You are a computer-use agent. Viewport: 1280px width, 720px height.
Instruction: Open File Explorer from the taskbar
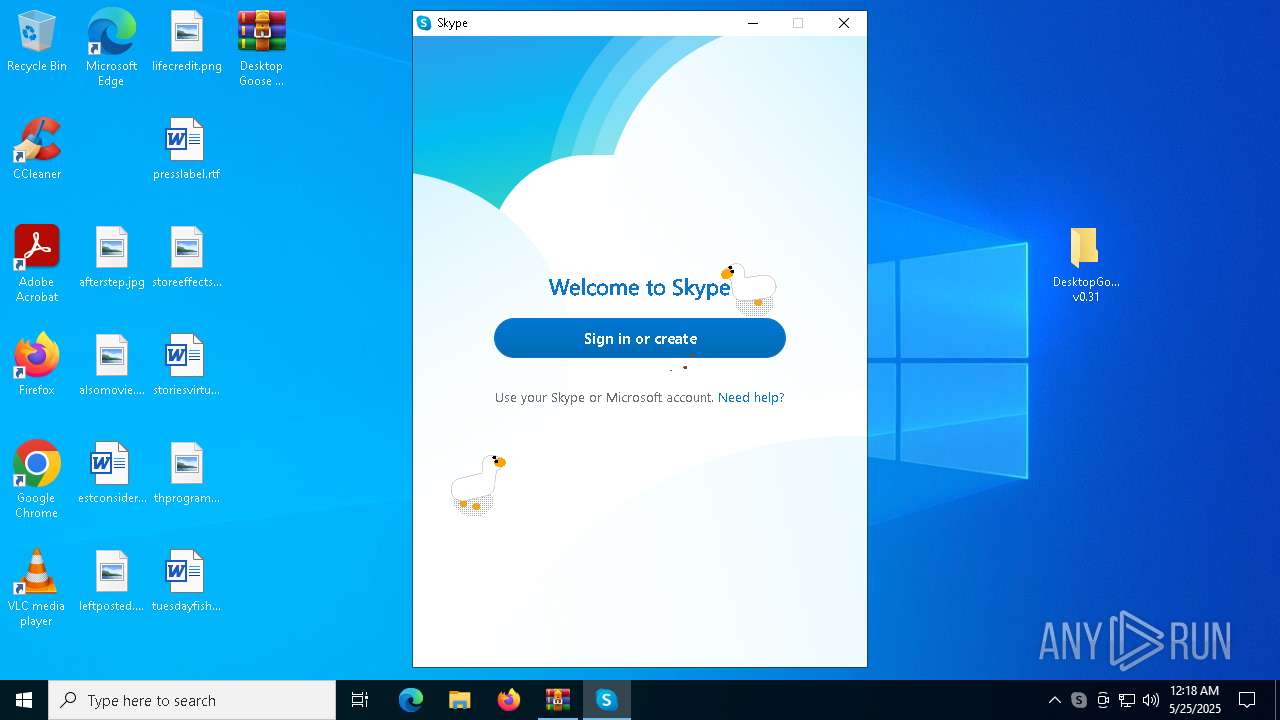tap(460, 700)
